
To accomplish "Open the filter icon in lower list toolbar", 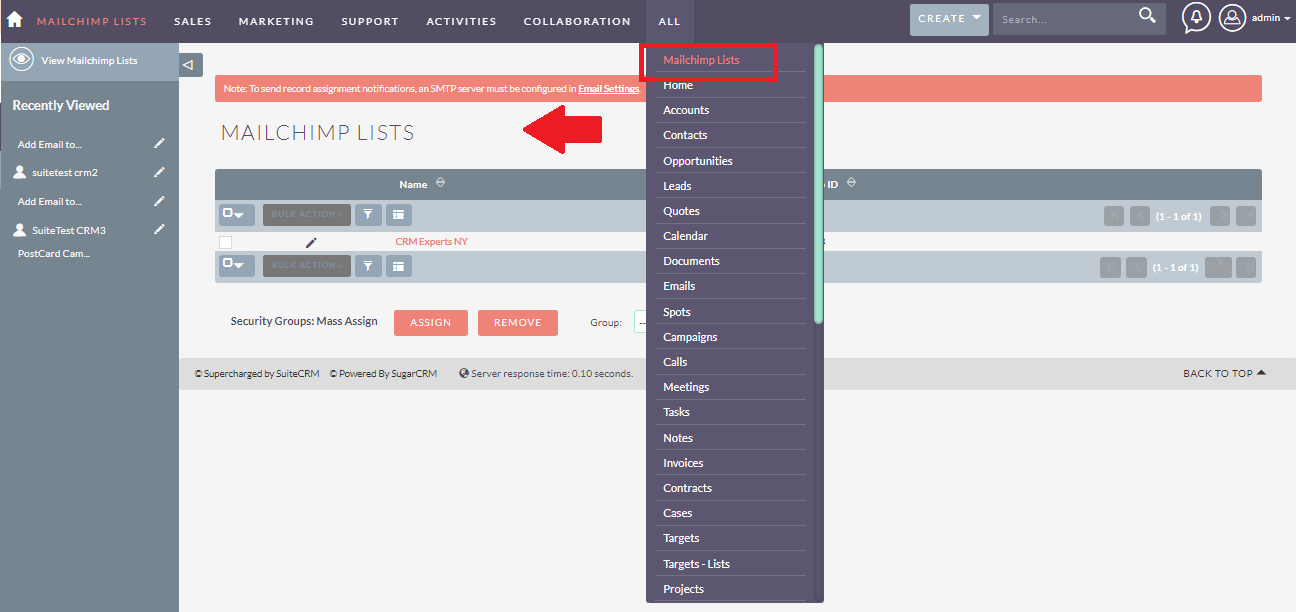I will coord(369,266).
